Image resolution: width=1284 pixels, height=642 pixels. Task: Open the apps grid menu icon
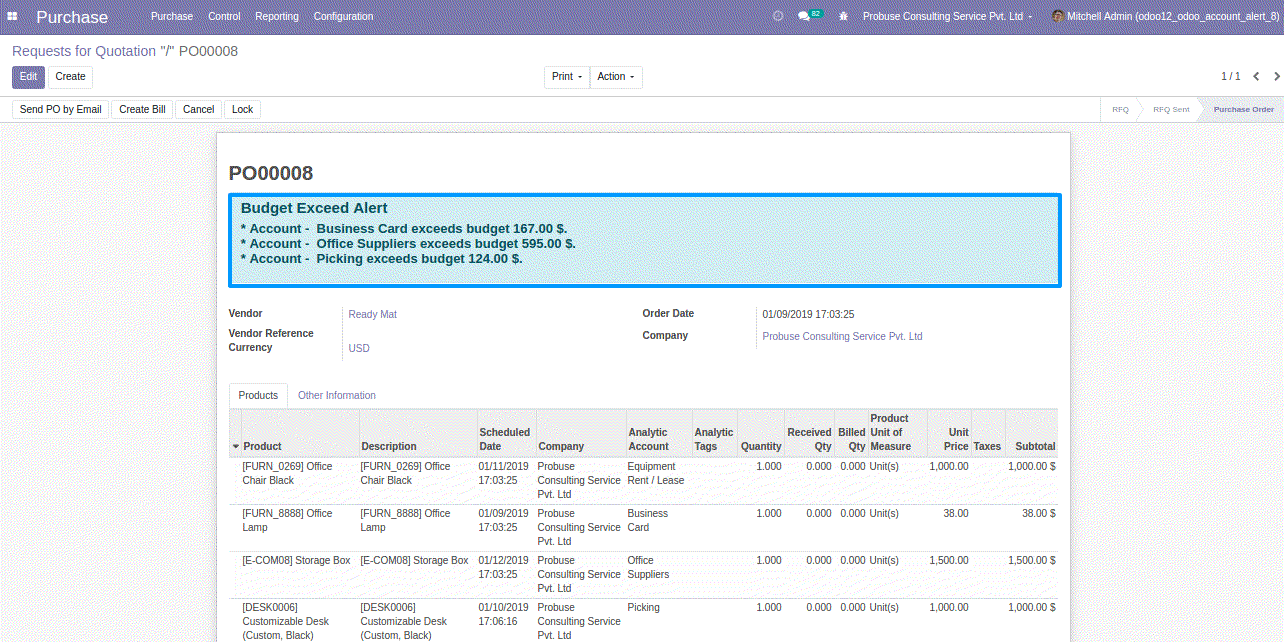(x=12, y=17)
